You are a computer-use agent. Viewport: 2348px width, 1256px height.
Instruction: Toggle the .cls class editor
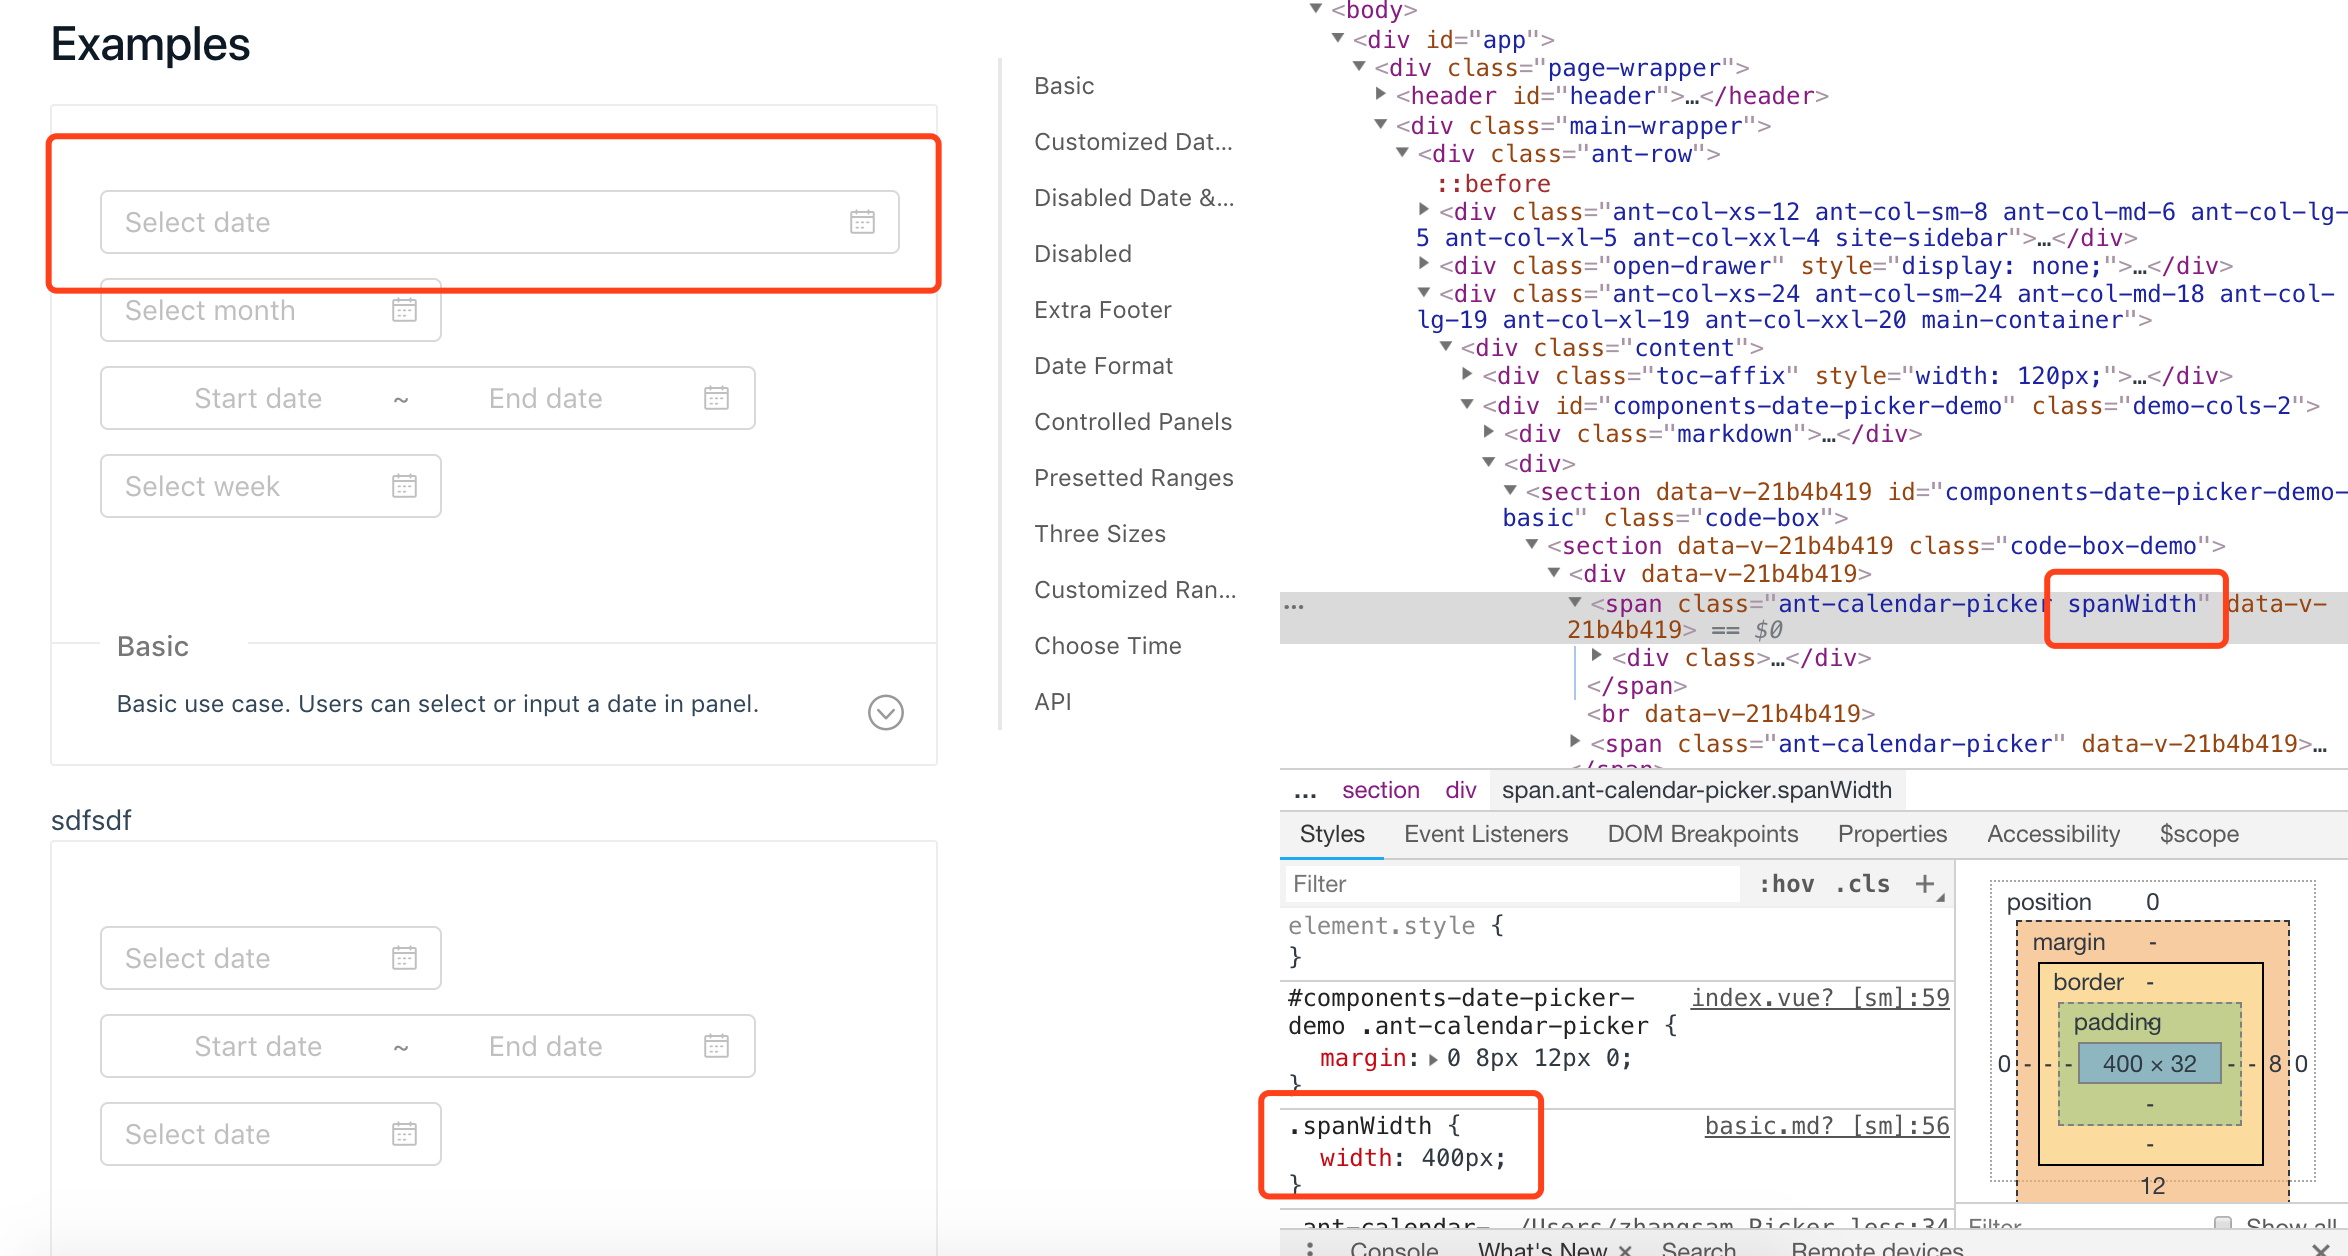click(x=1862, y=884)
